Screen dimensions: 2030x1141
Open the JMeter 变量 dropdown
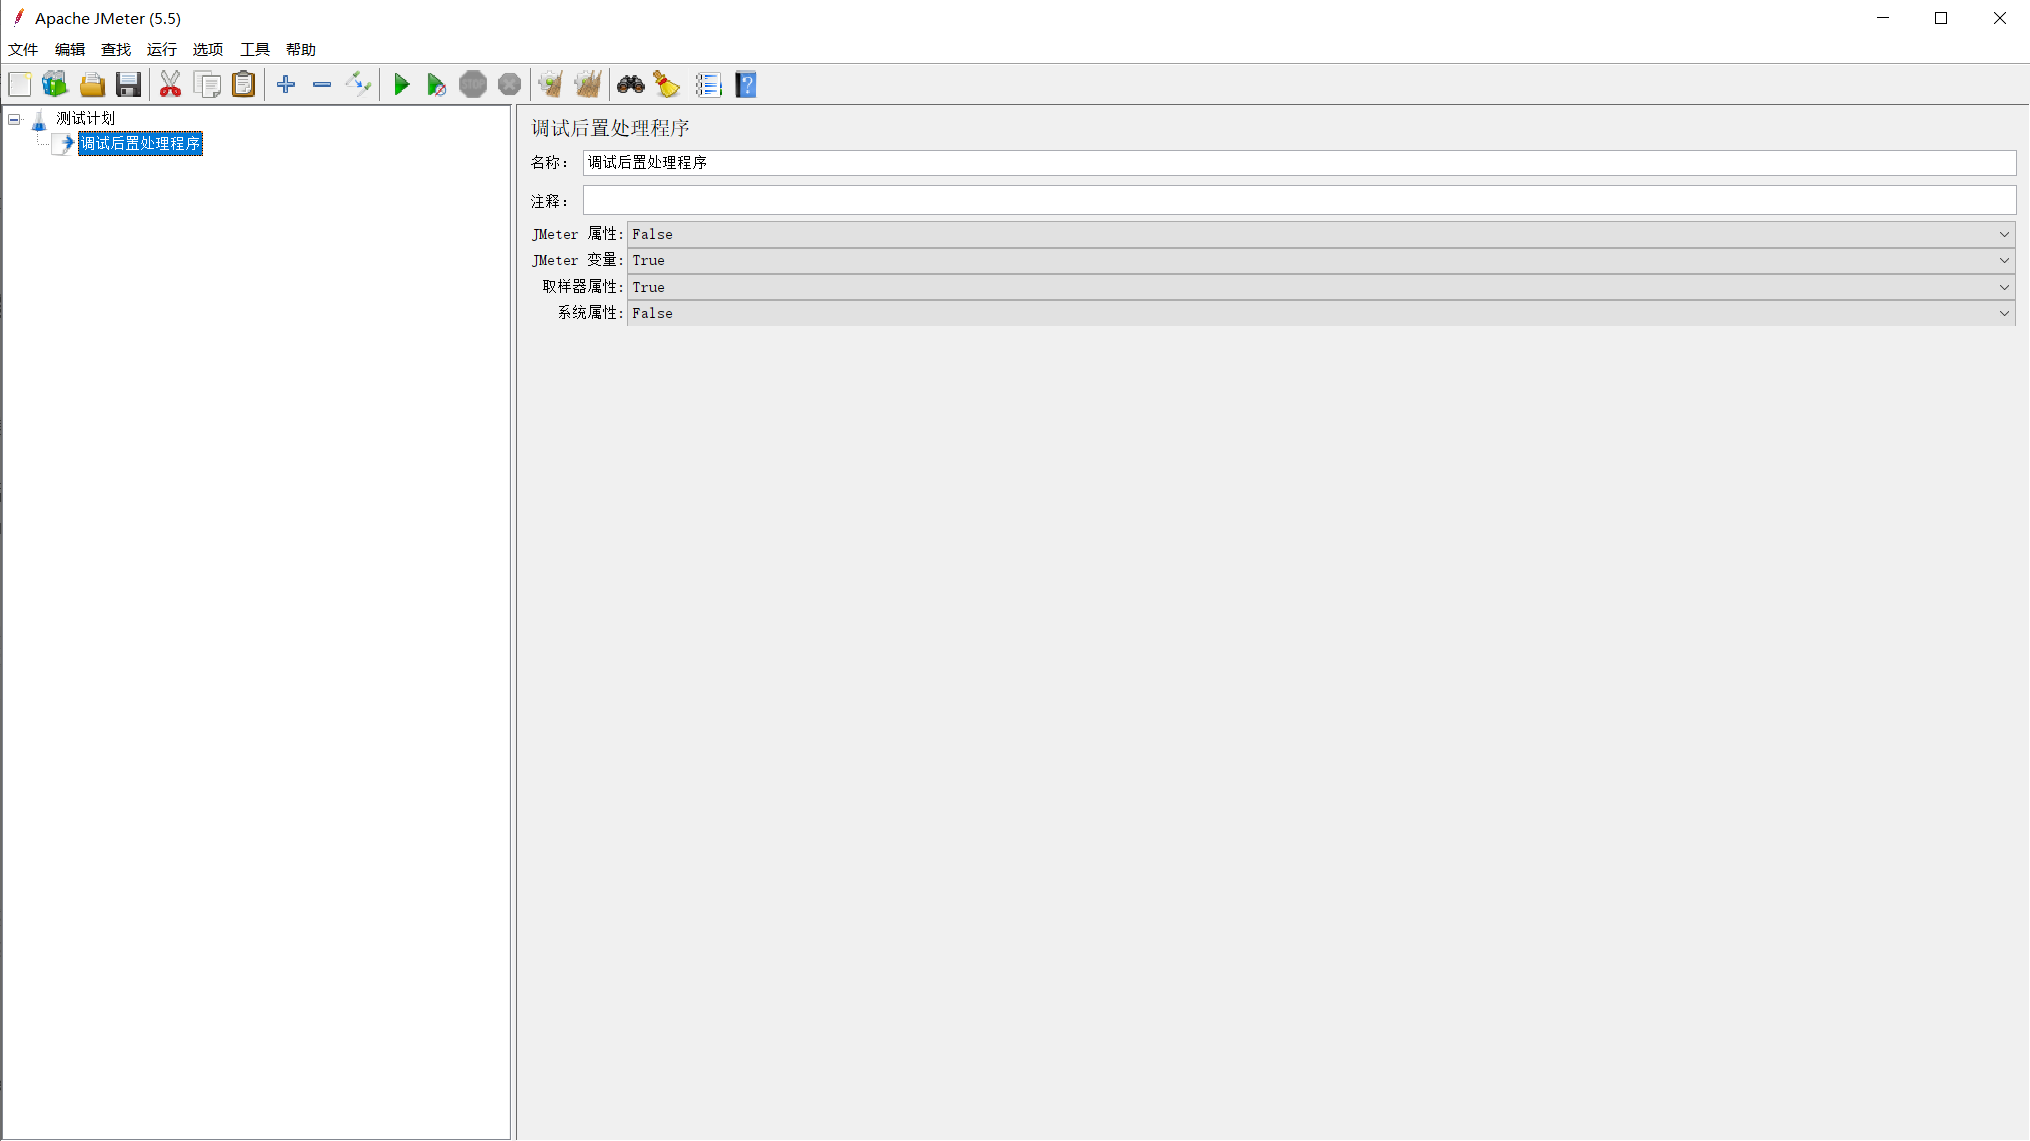click(x=1321, y=260)
